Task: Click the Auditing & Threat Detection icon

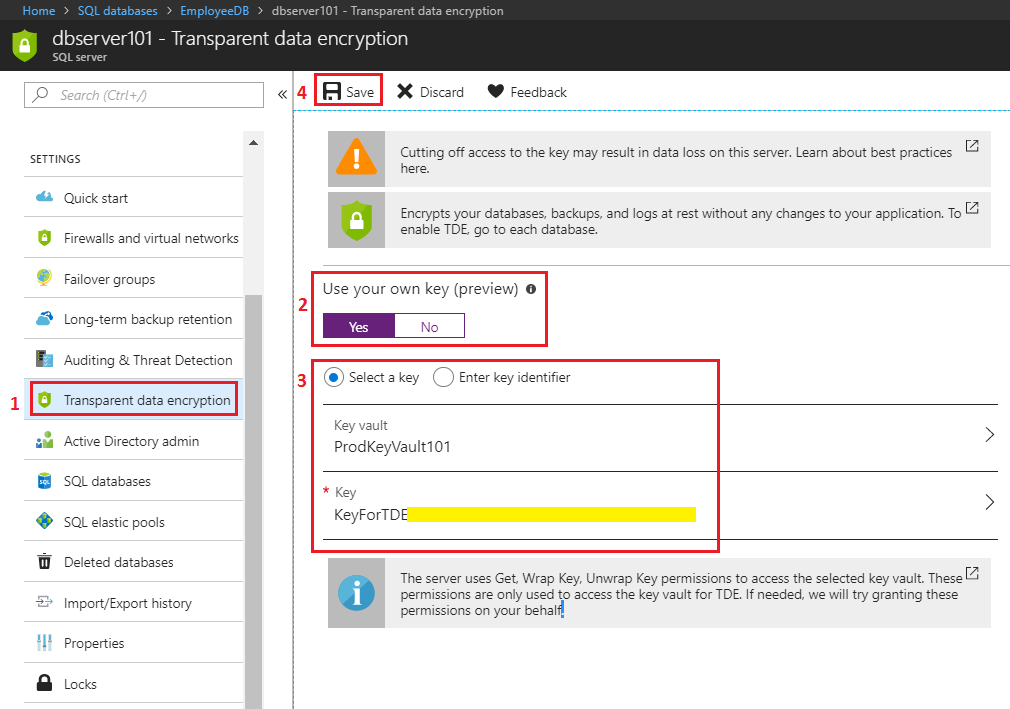Action: point(44,359)
